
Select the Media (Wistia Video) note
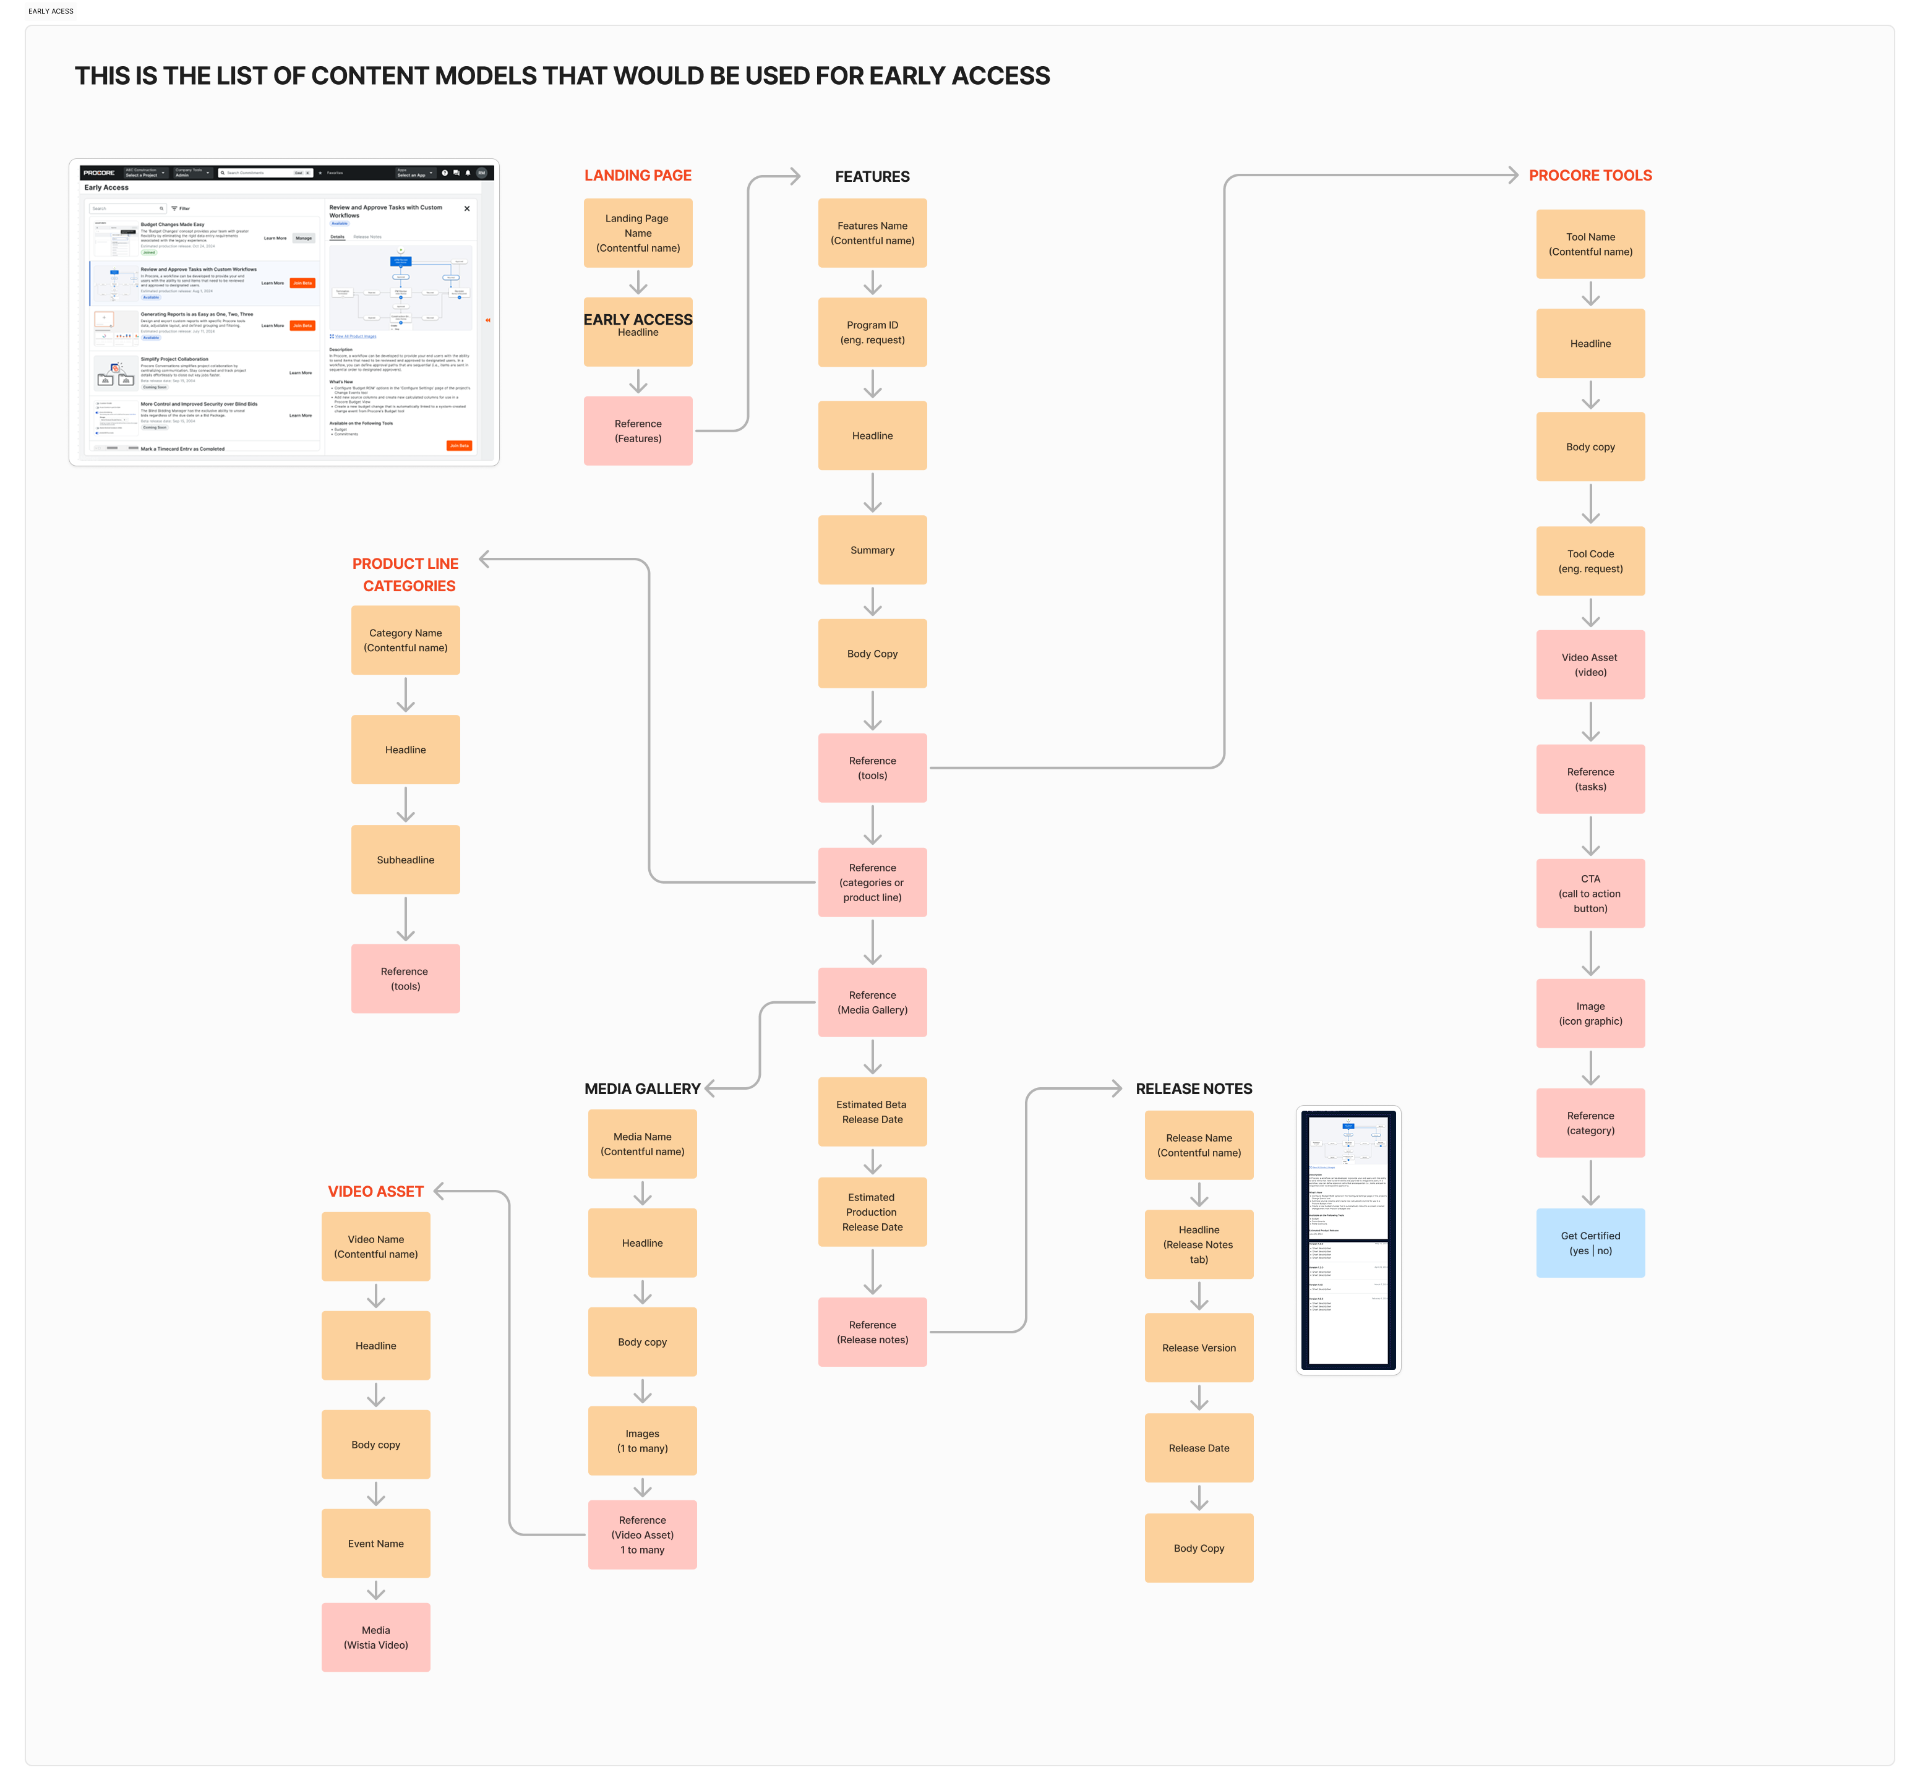pyautogui.click(x=376, y=1637)
